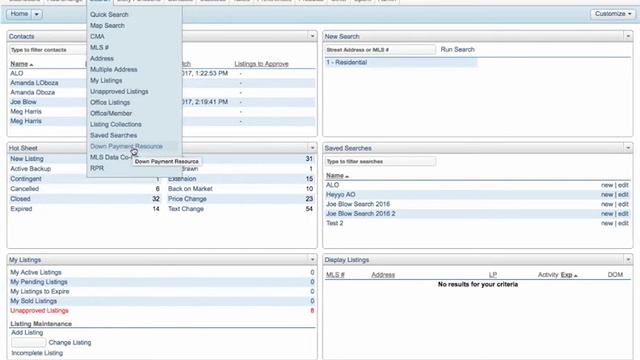Open the Hot Sheet panel dropdown arrow
This screenshot has width=640, height=360.
pyautogui.click(x=312, y=148)
